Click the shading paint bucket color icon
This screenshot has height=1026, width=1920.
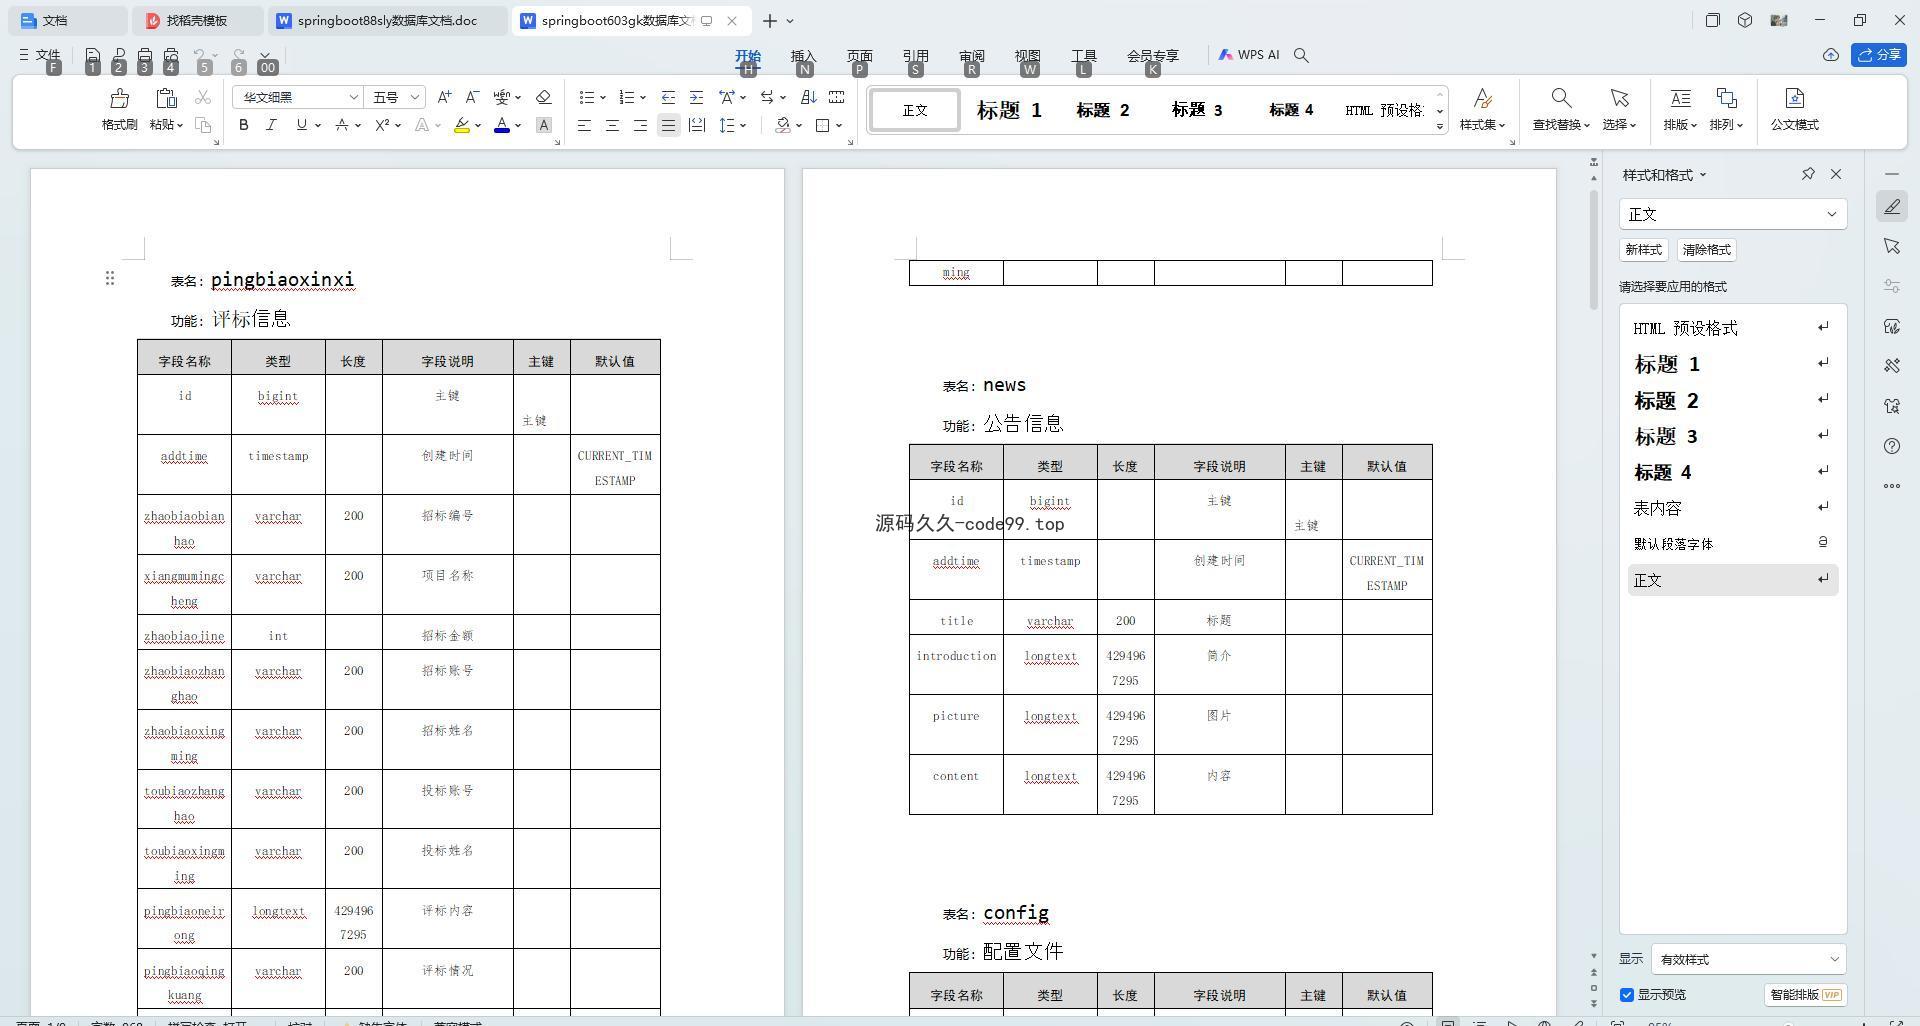[783, 125]
